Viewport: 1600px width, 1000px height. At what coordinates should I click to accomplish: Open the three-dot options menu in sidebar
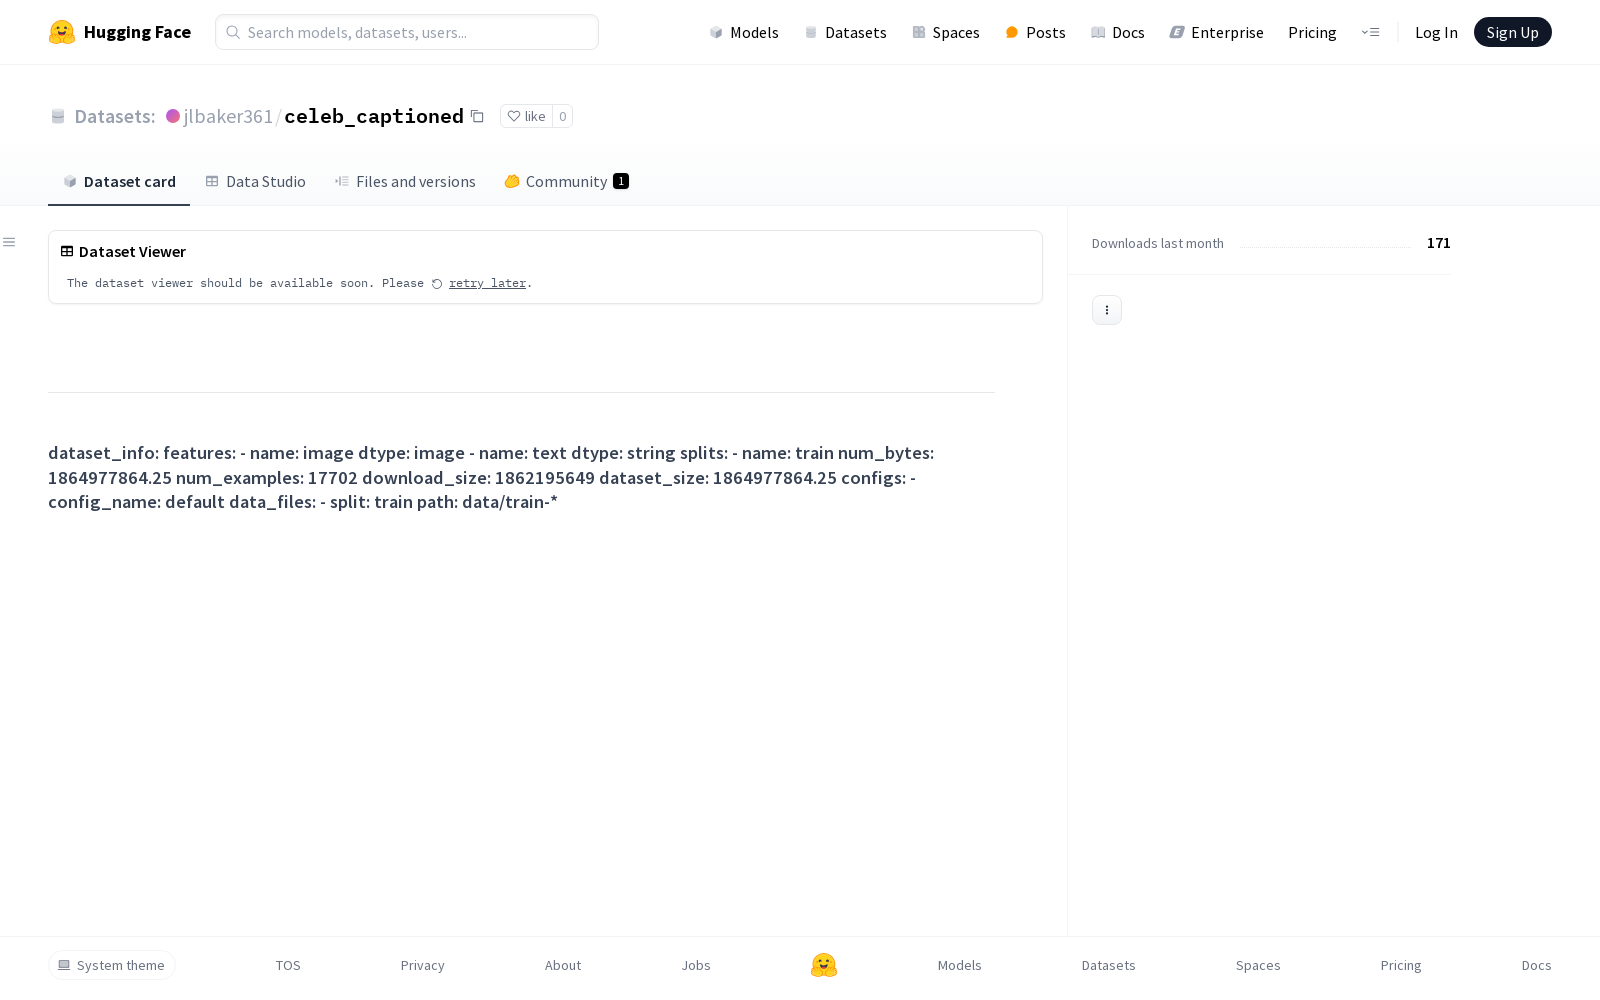point(1107,310)
